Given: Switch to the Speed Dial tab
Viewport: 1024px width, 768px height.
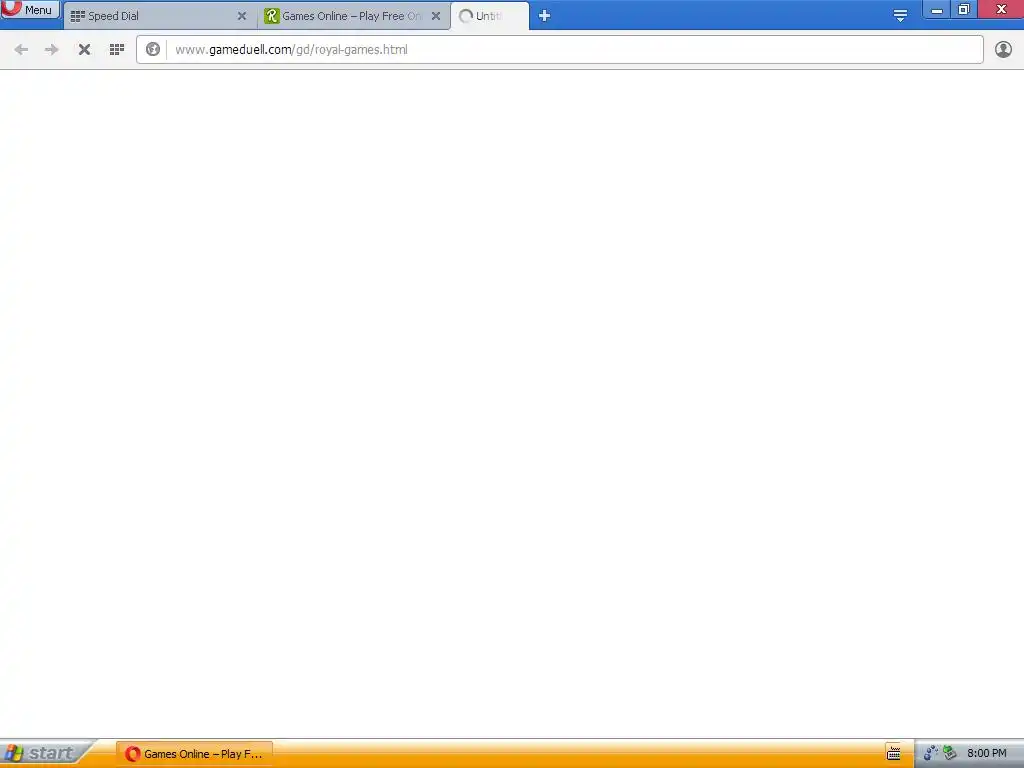Looking at the screenshot, I should pos(160,16).
